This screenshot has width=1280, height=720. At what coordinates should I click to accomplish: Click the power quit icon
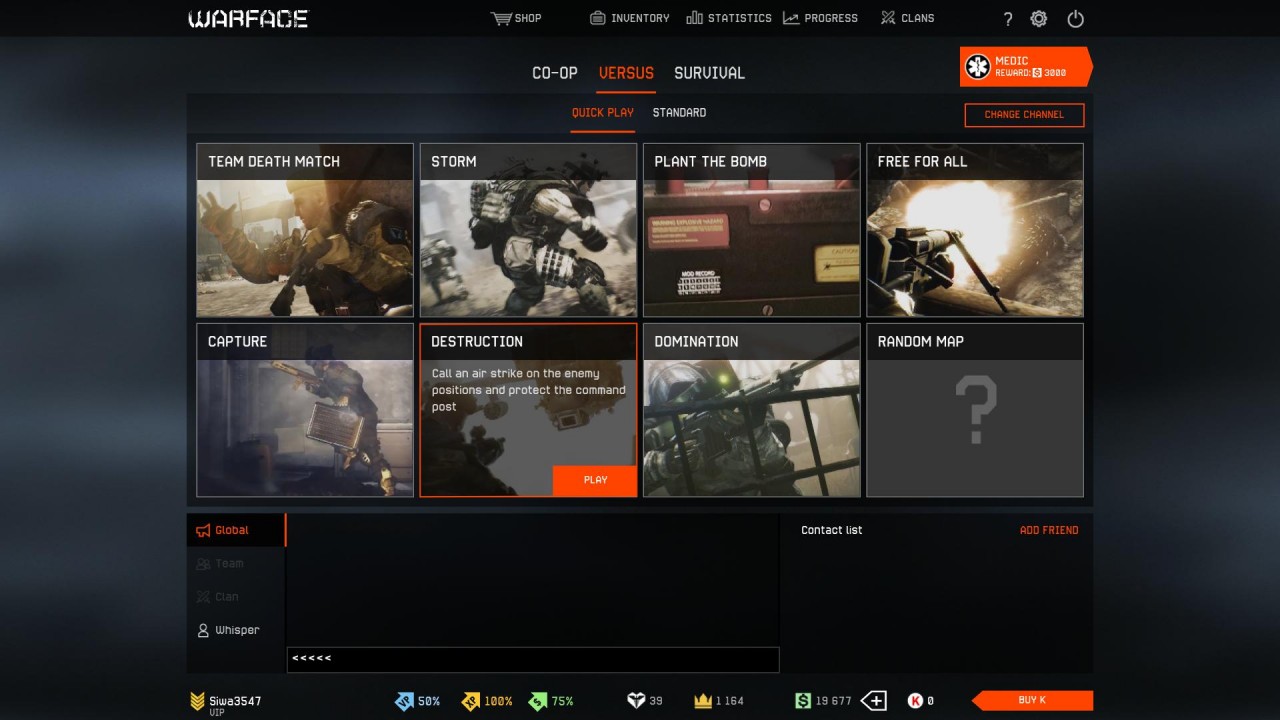pos(1076,19)
